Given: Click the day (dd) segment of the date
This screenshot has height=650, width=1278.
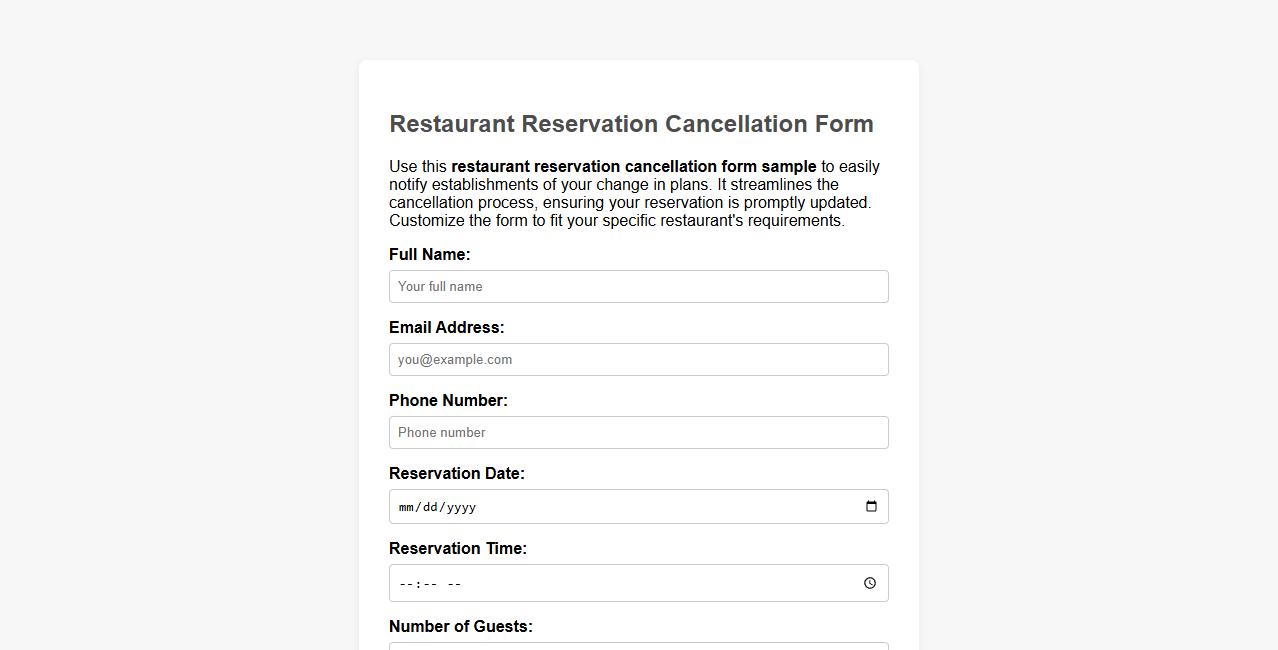Looking at the screenshot, I should (x=431, y=507).
